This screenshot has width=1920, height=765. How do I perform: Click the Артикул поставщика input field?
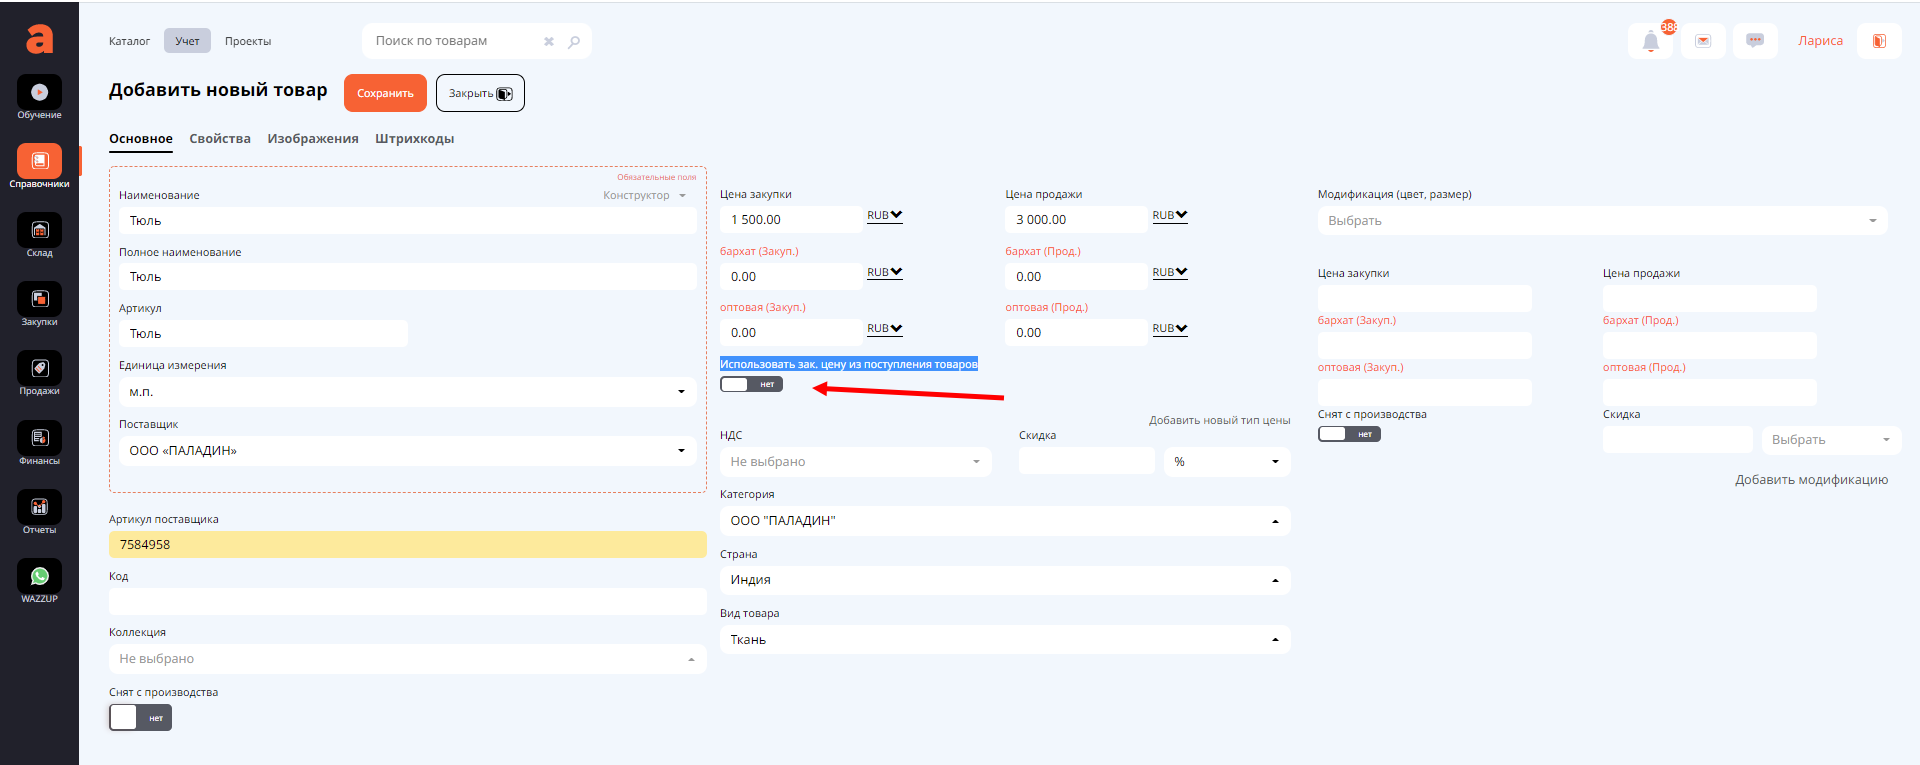click(407, 545)
